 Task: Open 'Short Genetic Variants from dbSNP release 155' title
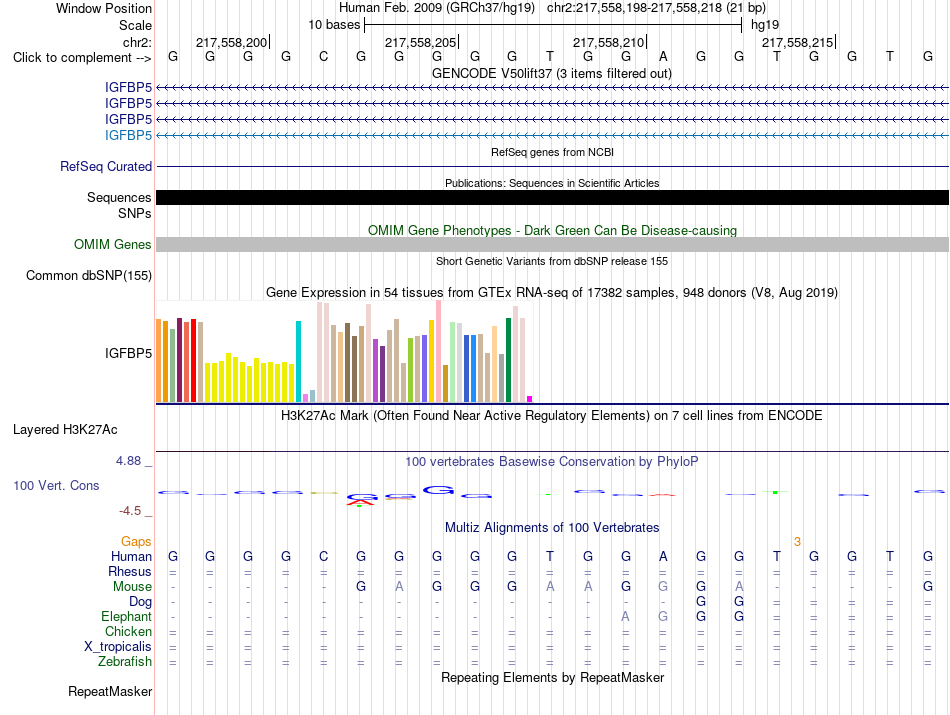pos(552,262)
